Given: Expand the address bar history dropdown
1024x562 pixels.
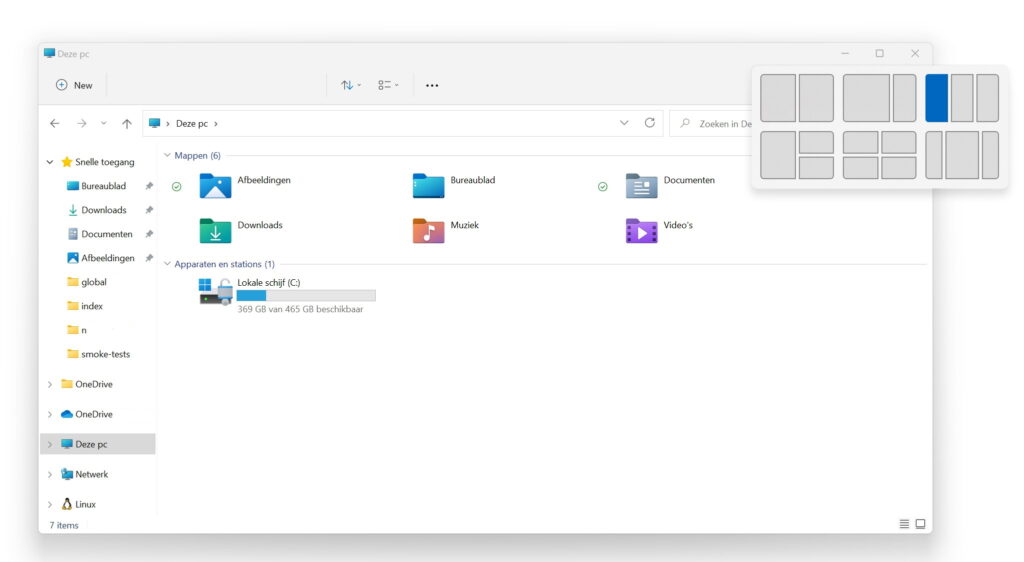Looking at the screenshot, I should (x=624, y=123).
